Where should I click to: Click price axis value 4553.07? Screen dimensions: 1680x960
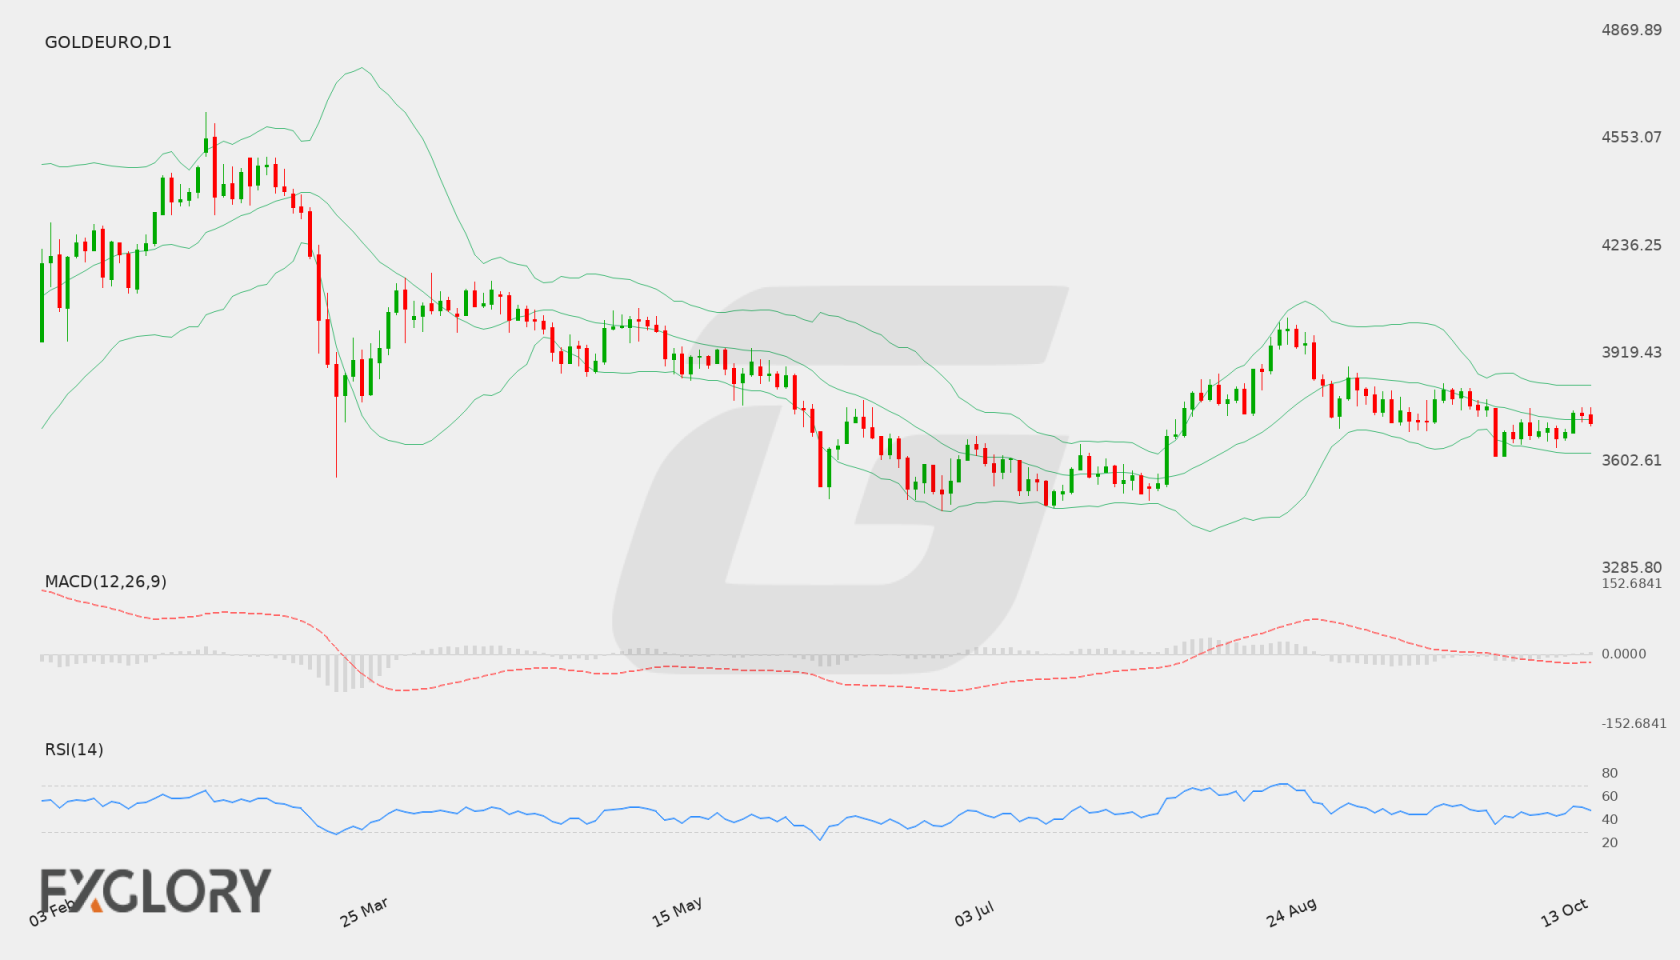tap(1632, 137)
